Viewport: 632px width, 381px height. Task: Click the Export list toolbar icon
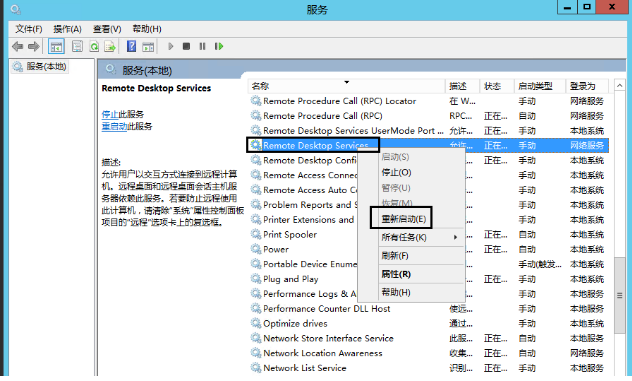(110, 47)
